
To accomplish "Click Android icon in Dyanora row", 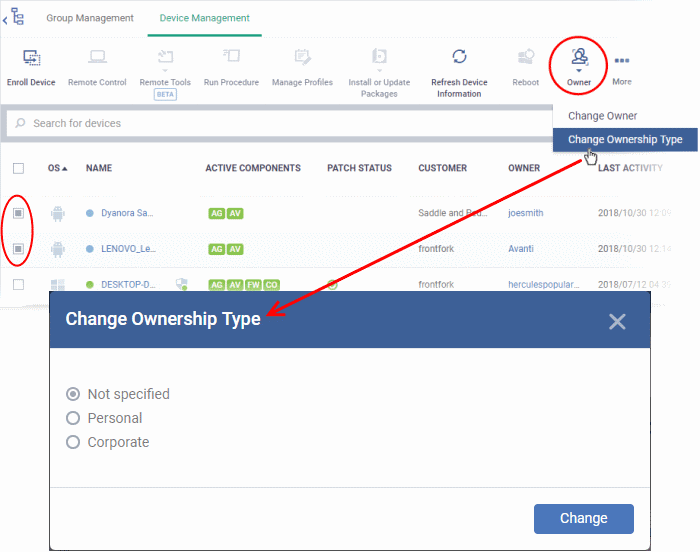I will point(58,213).
